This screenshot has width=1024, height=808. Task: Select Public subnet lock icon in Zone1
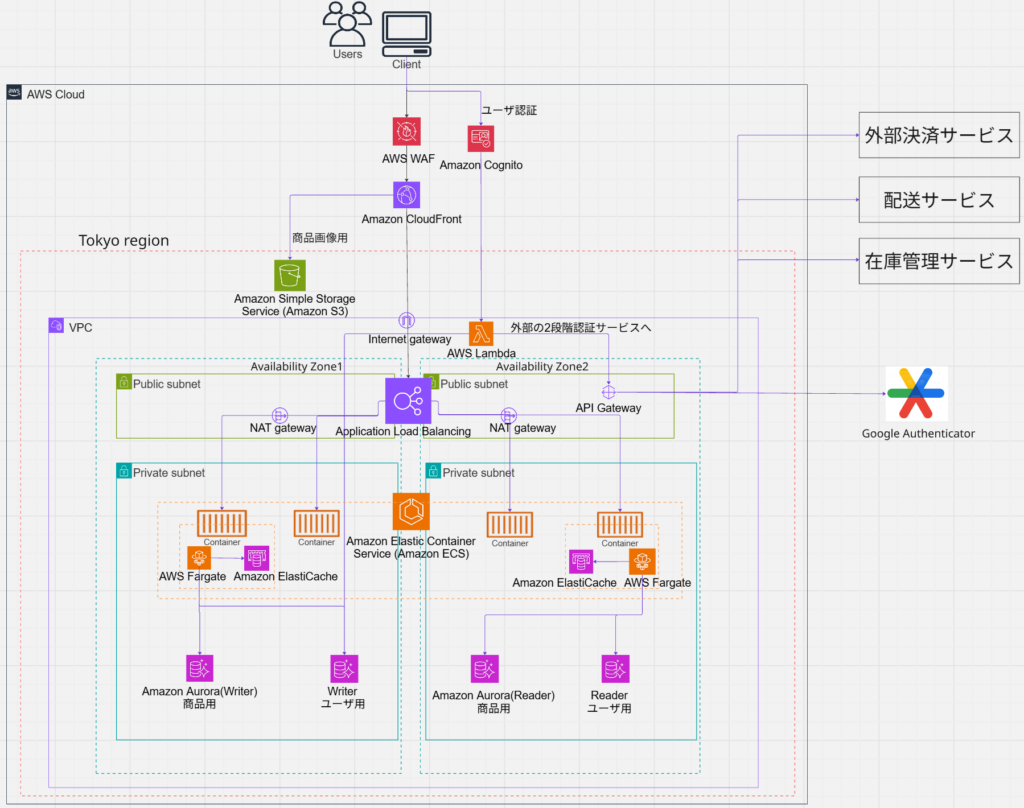pos(124,381)
